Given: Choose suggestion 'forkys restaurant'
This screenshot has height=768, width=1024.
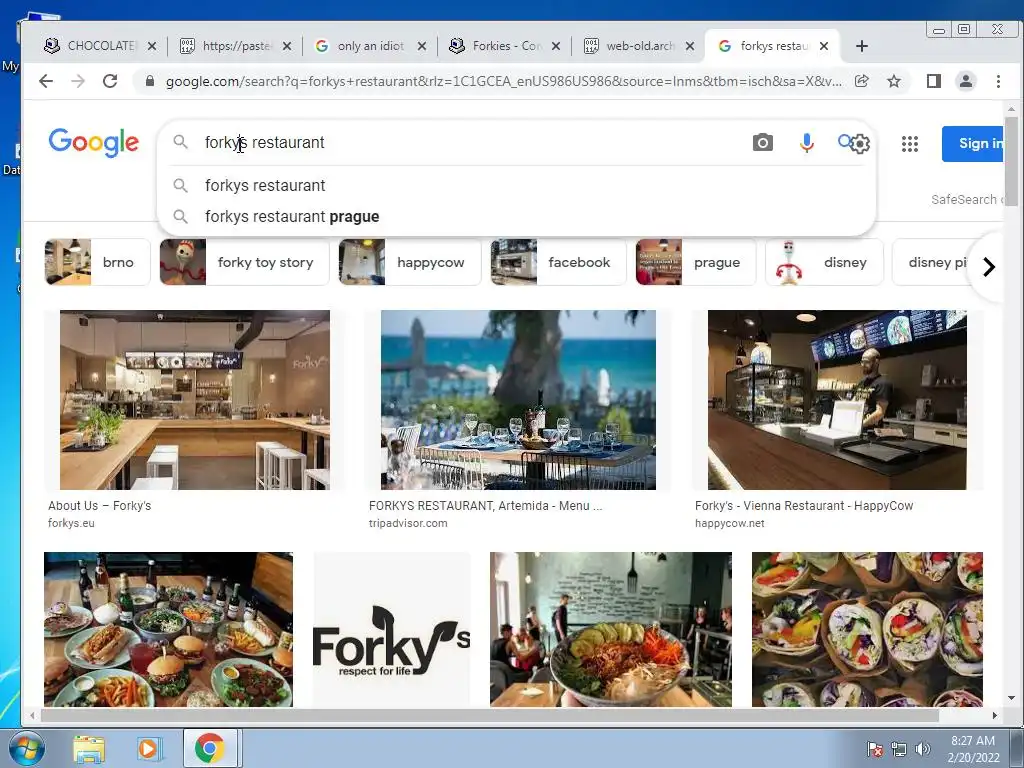Looking at the screenshot, I should coord(264,185).
